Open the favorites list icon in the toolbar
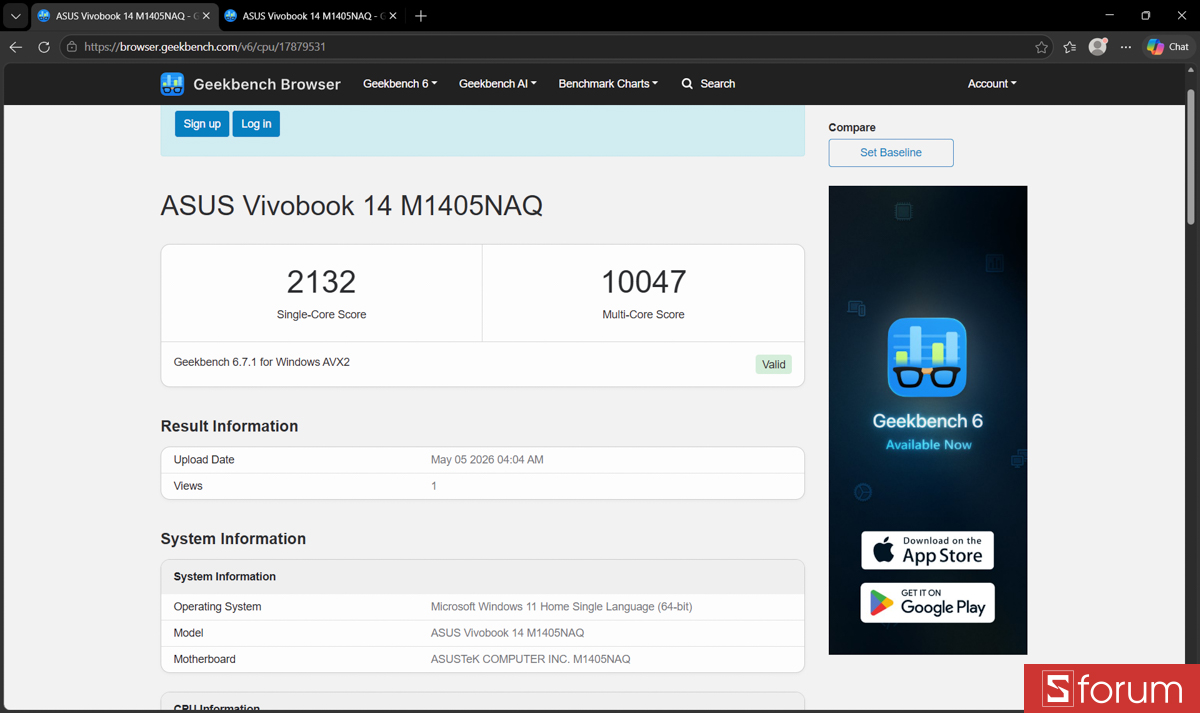This screenshot has height=713, width=1200. point(1070,47)
